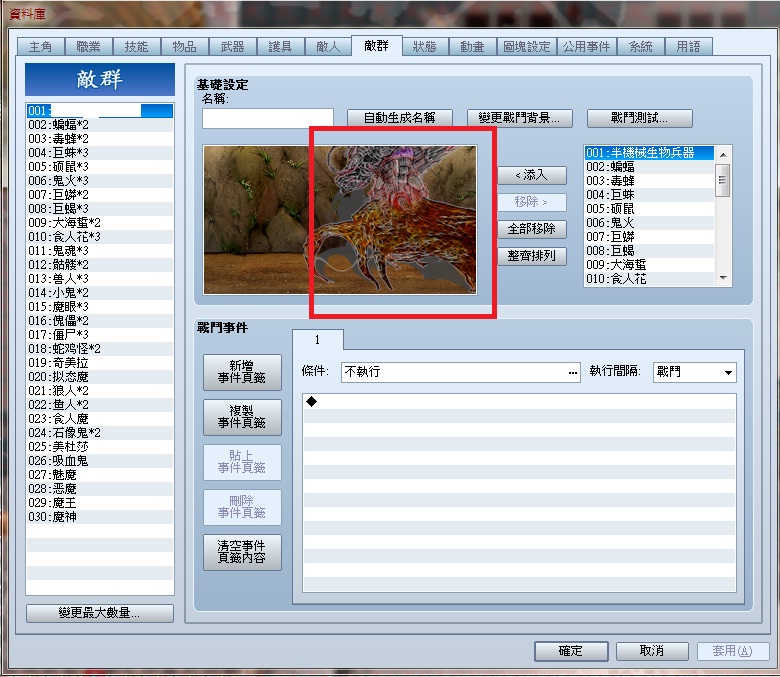Open the 職業 tab
Screen dimensions: 780x677
click(x=89, y=46)
